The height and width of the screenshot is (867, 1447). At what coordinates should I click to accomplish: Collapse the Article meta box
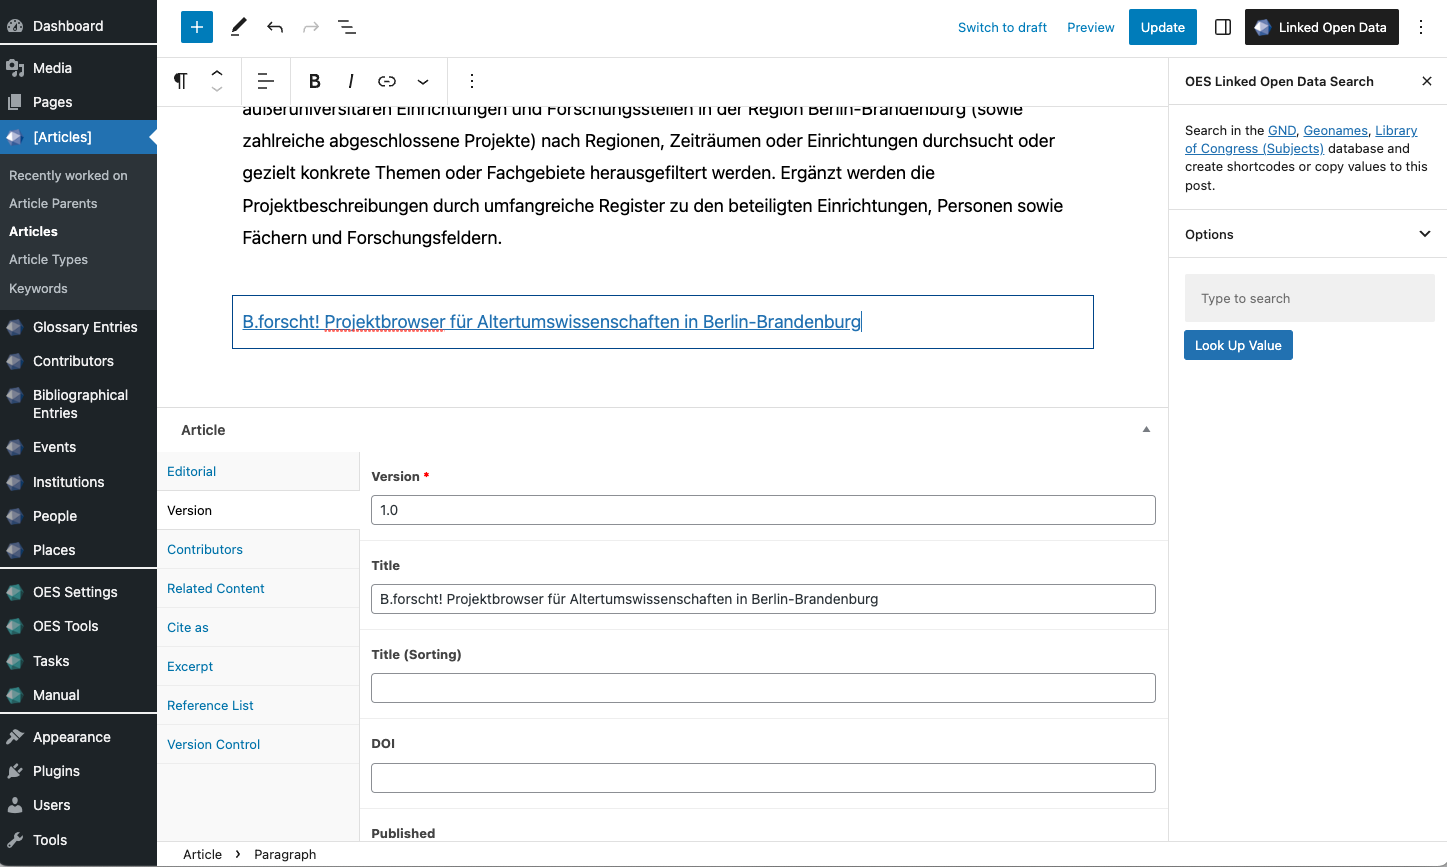(x=1146, y=430)
